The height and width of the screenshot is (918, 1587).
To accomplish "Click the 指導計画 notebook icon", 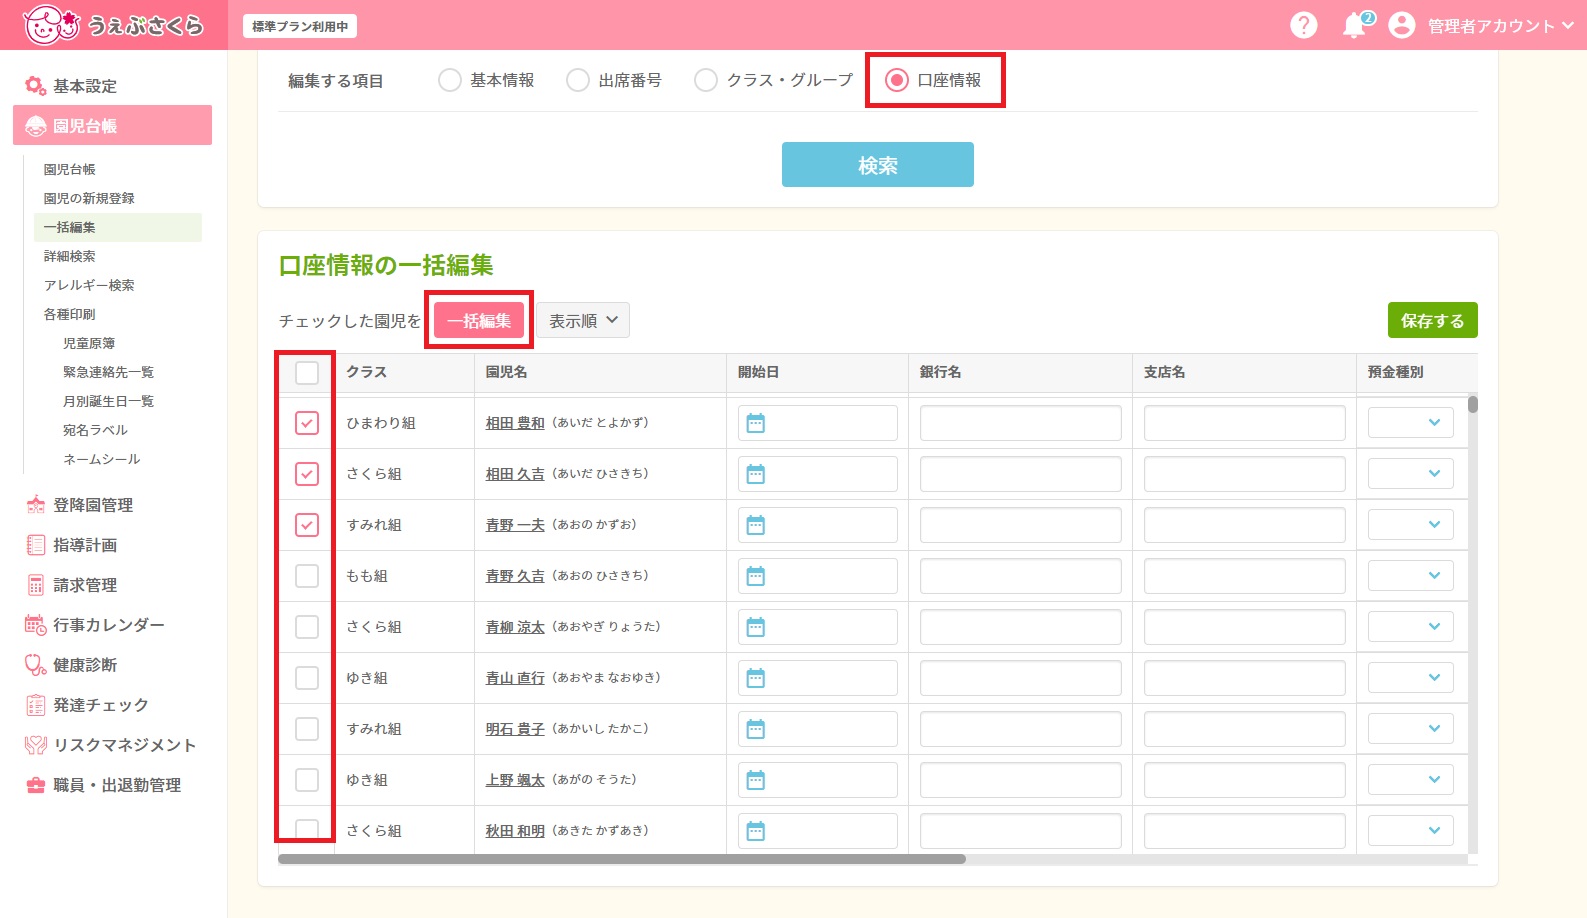I will point(35,545).
